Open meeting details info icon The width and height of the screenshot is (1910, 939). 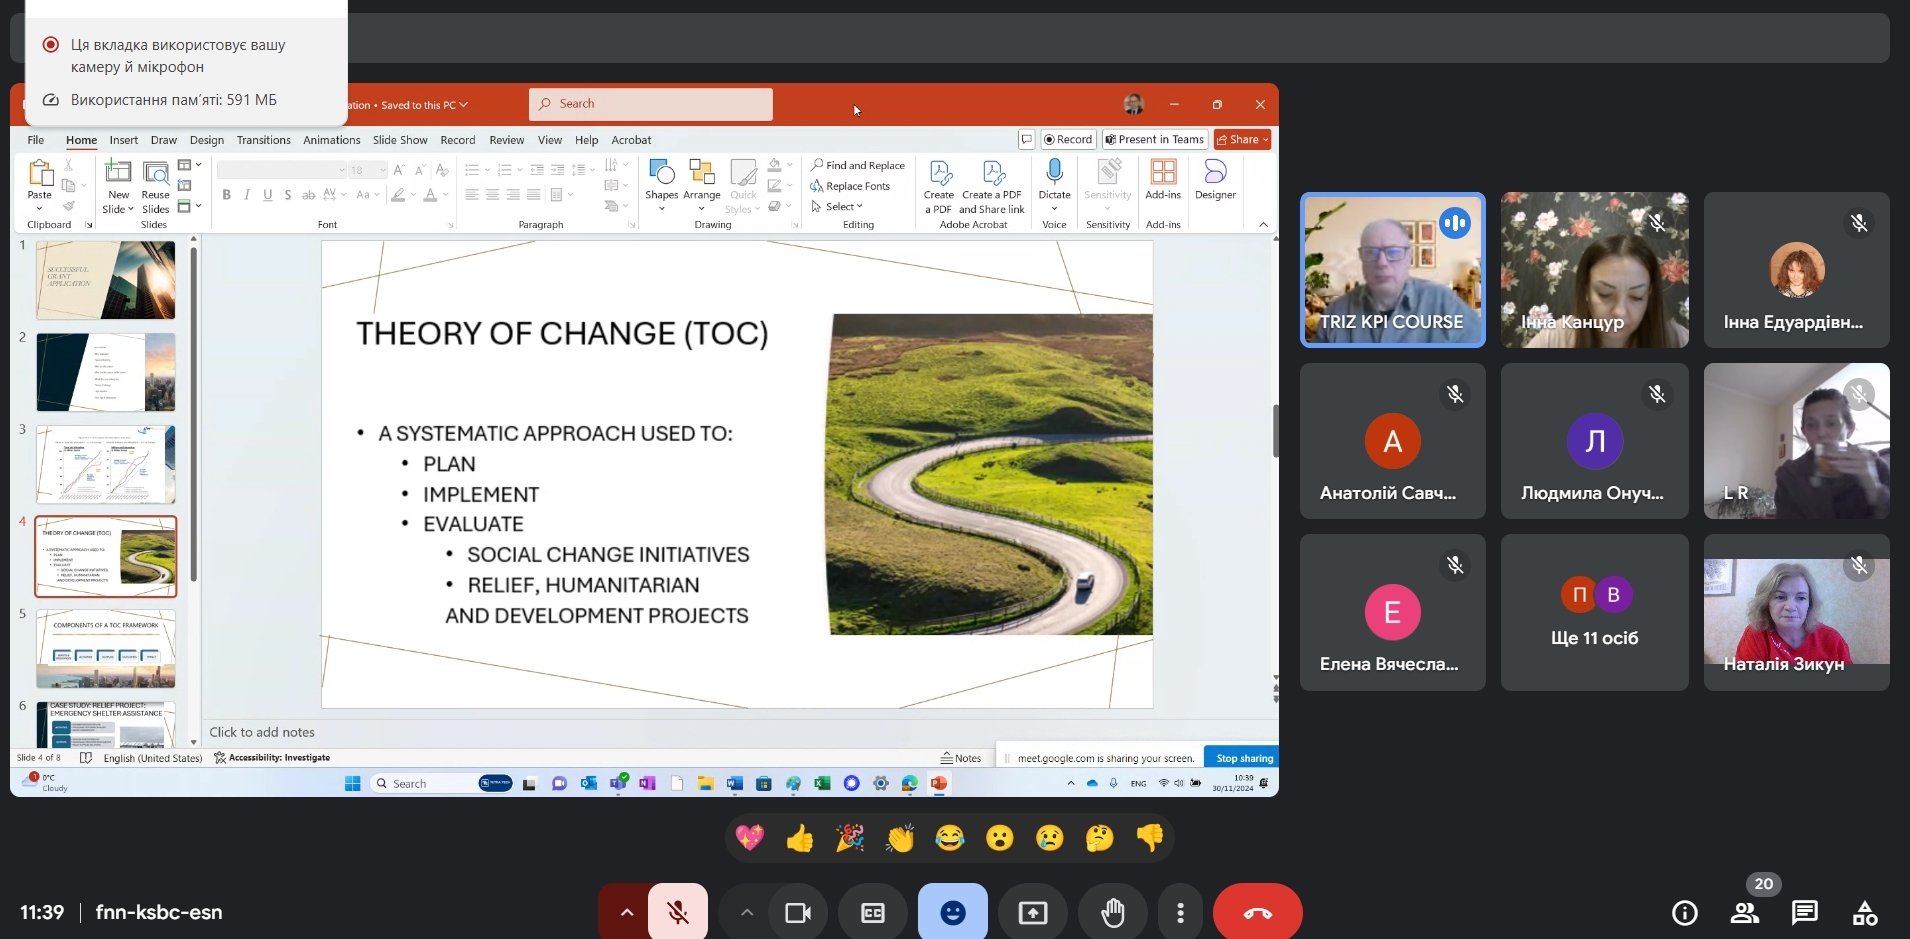coord(1685,912)
